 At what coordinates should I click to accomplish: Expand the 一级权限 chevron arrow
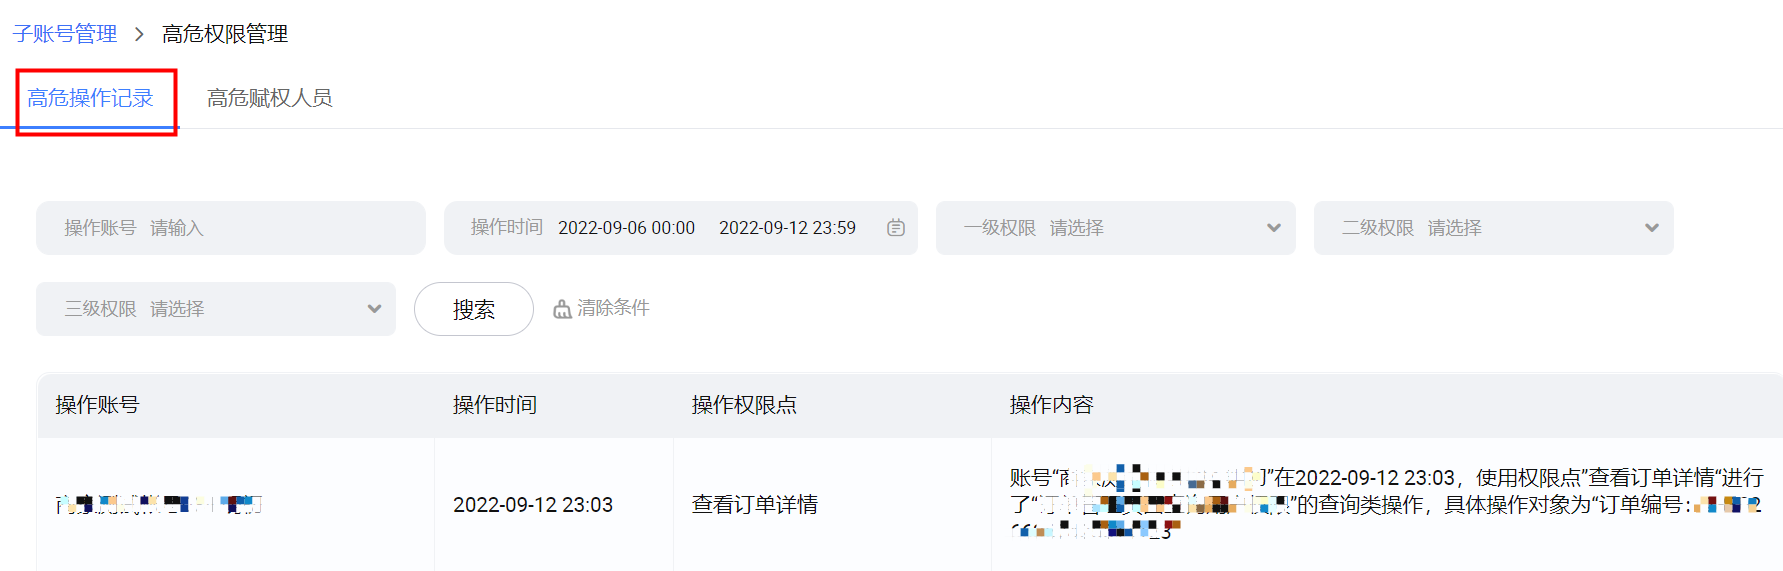(1274, 228)
